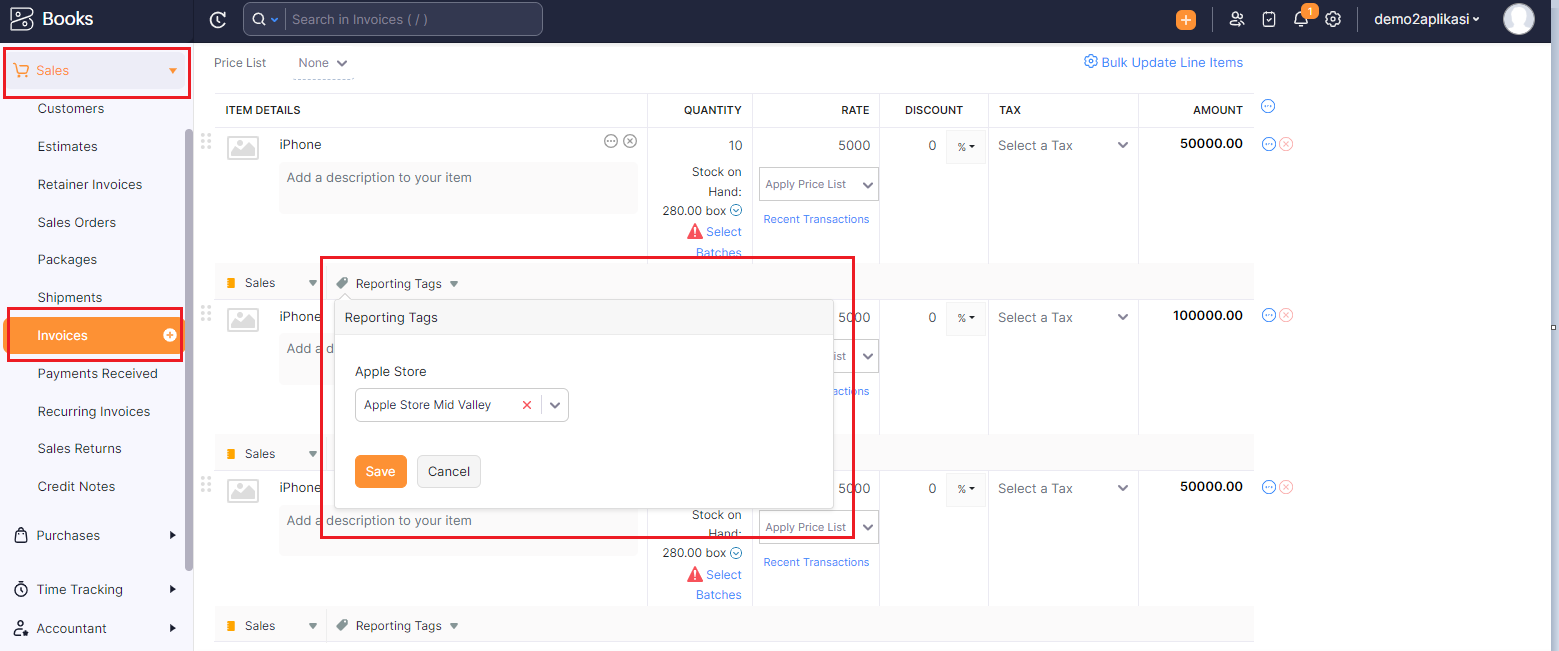The height and width of the screenshot is (651, 1559).
Task: Open Select a Tax dropdown in third row
Action: 1063,489
